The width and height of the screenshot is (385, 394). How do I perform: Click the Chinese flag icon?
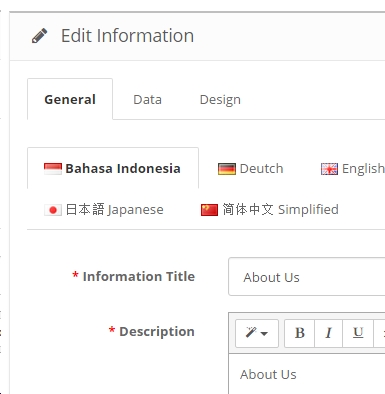click(209, 210)
